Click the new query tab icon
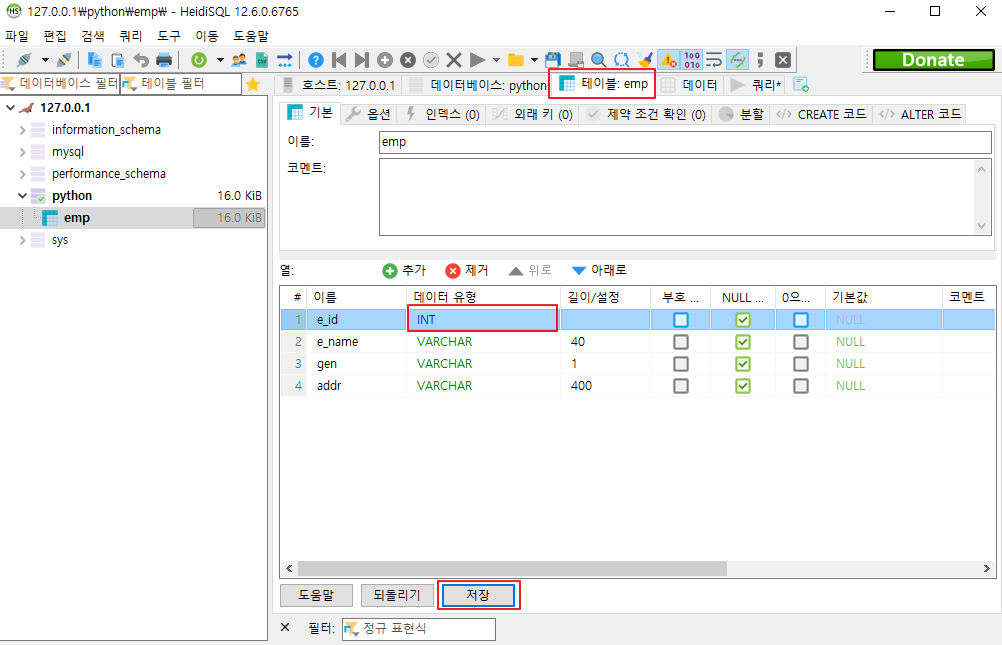 click(x=801, y=84)
